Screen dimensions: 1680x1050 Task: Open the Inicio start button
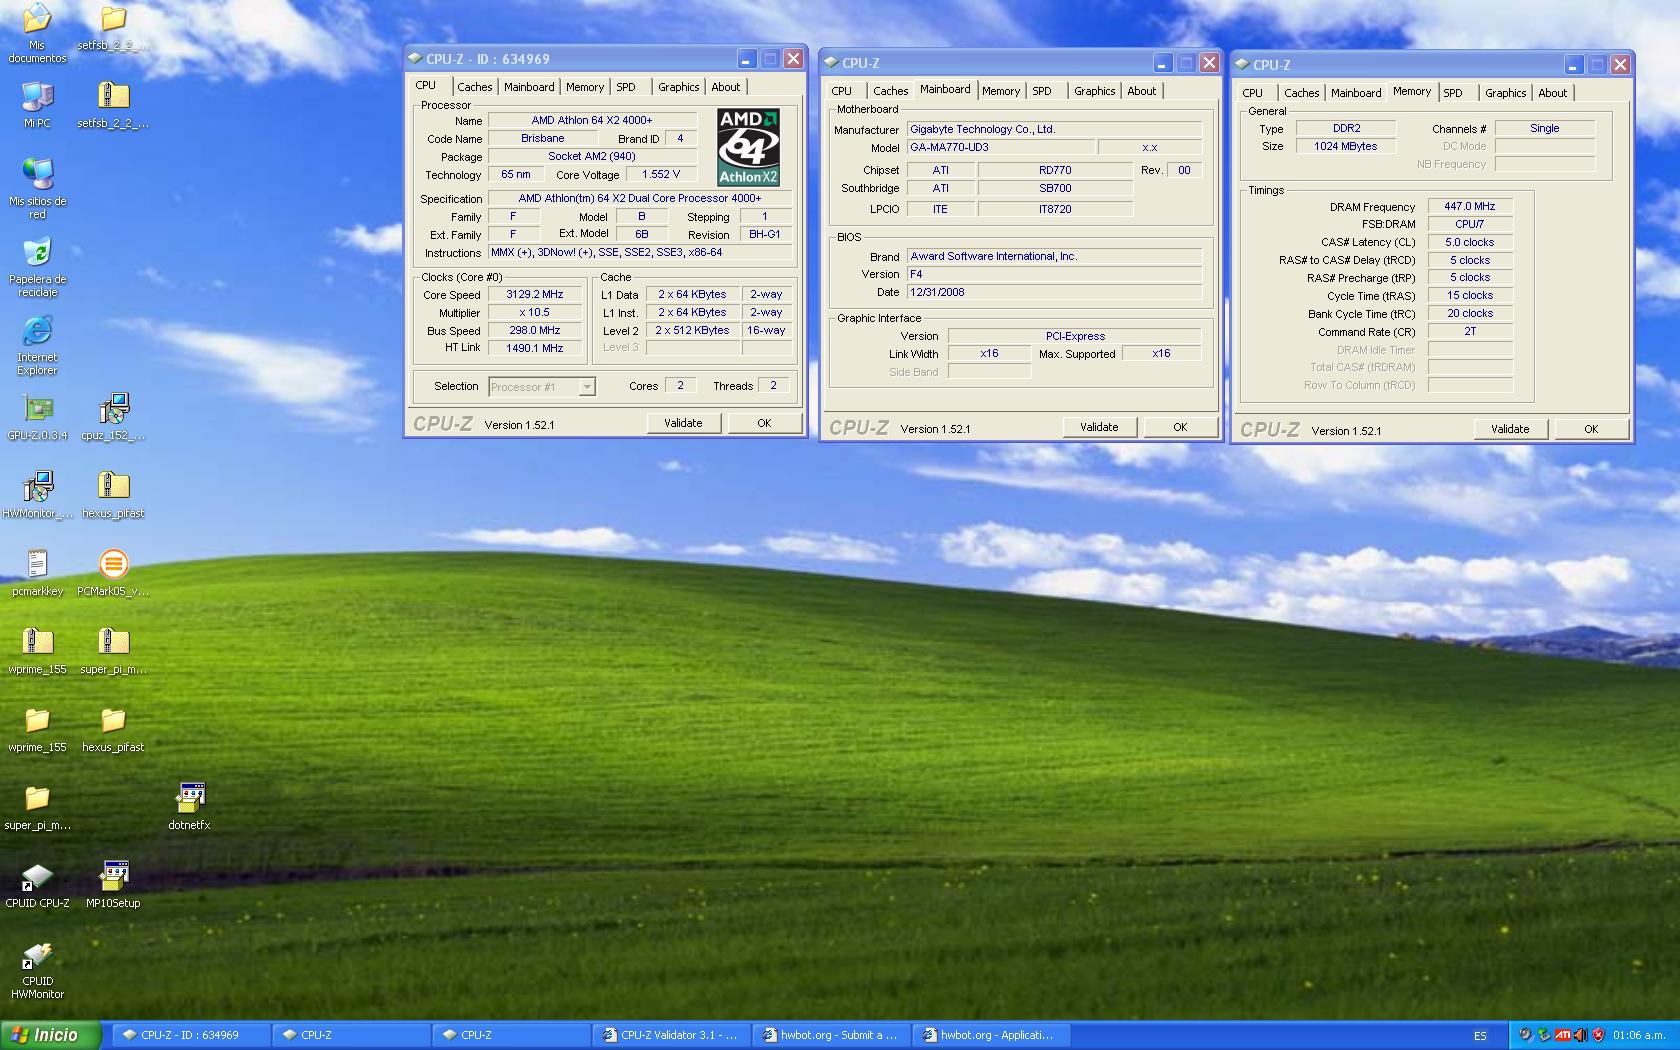(51, 1035)
